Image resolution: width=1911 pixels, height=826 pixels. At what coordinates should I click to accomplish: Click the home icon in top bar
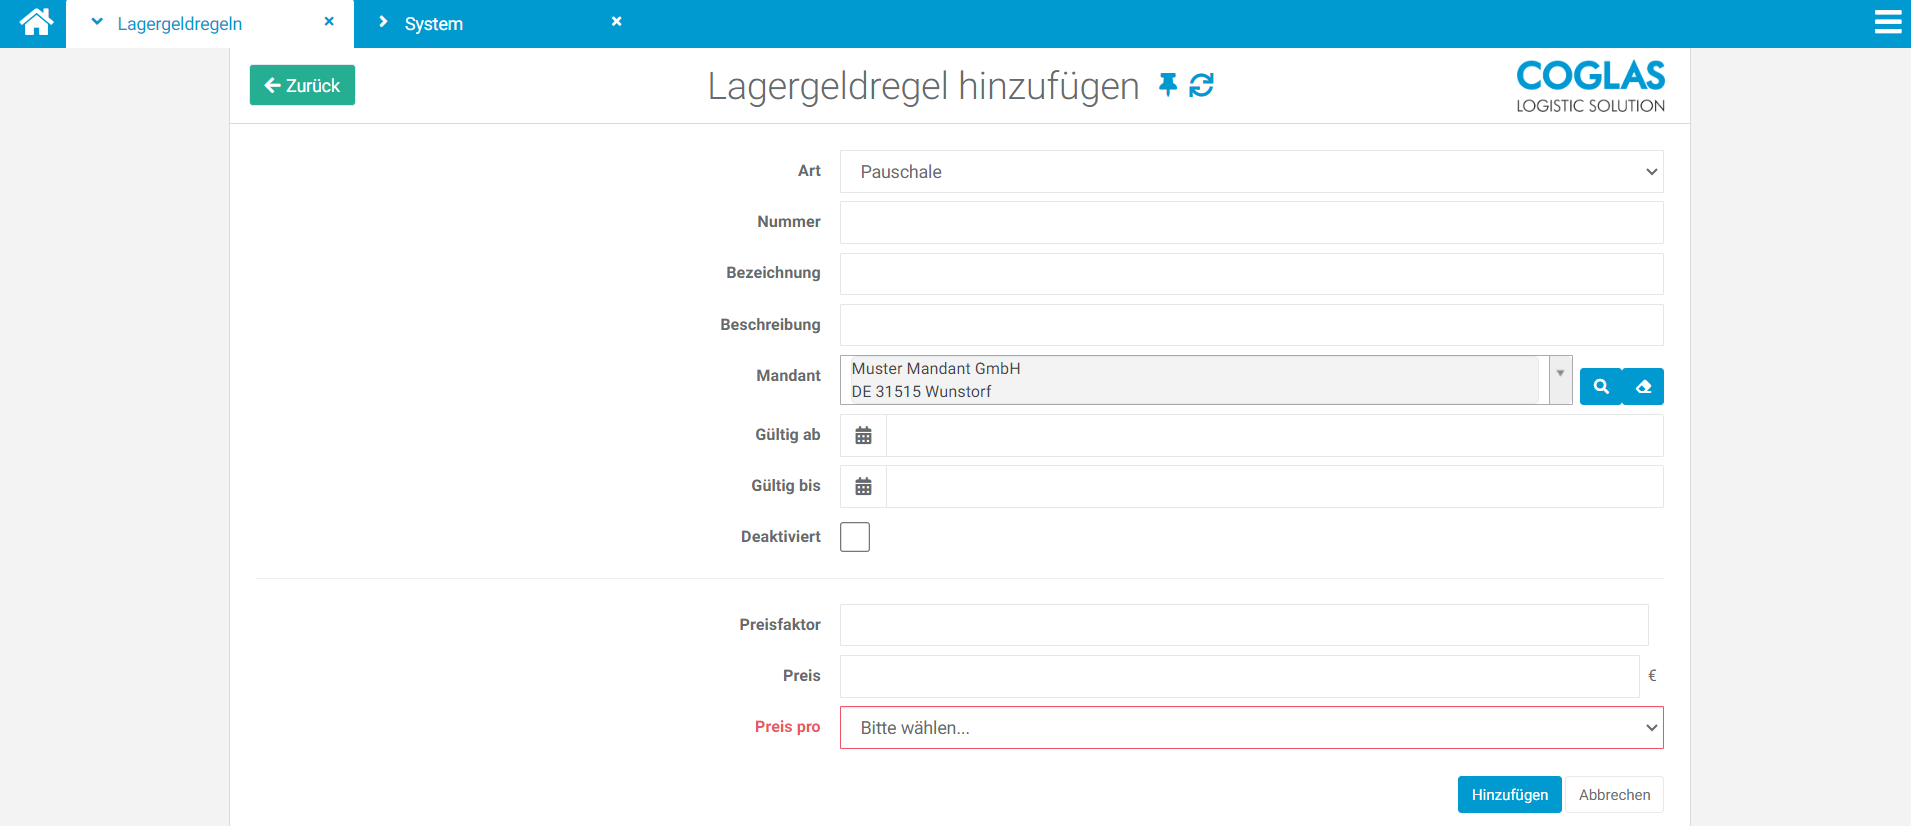click(36, 22)
